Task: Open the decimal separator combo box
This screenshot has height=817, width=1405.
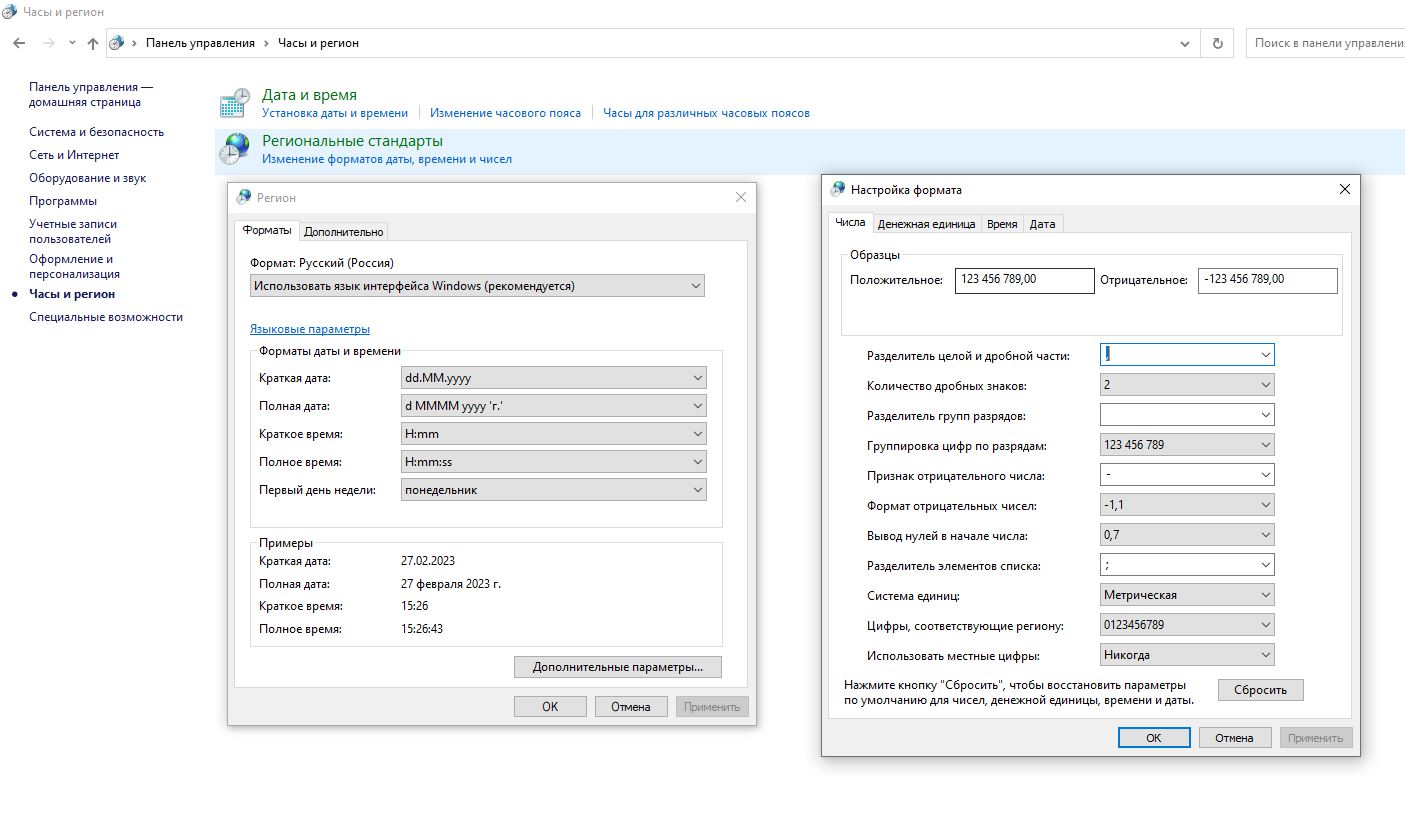Action: [1187, 354]
